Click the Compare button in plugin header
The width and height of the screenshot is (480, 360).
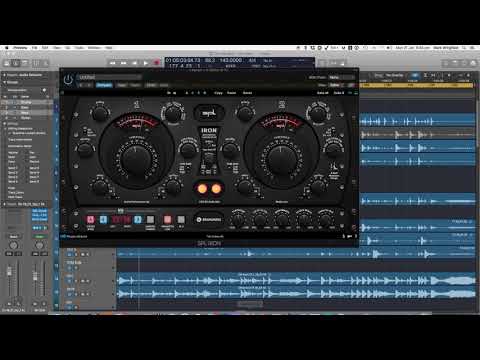point(104,85)
